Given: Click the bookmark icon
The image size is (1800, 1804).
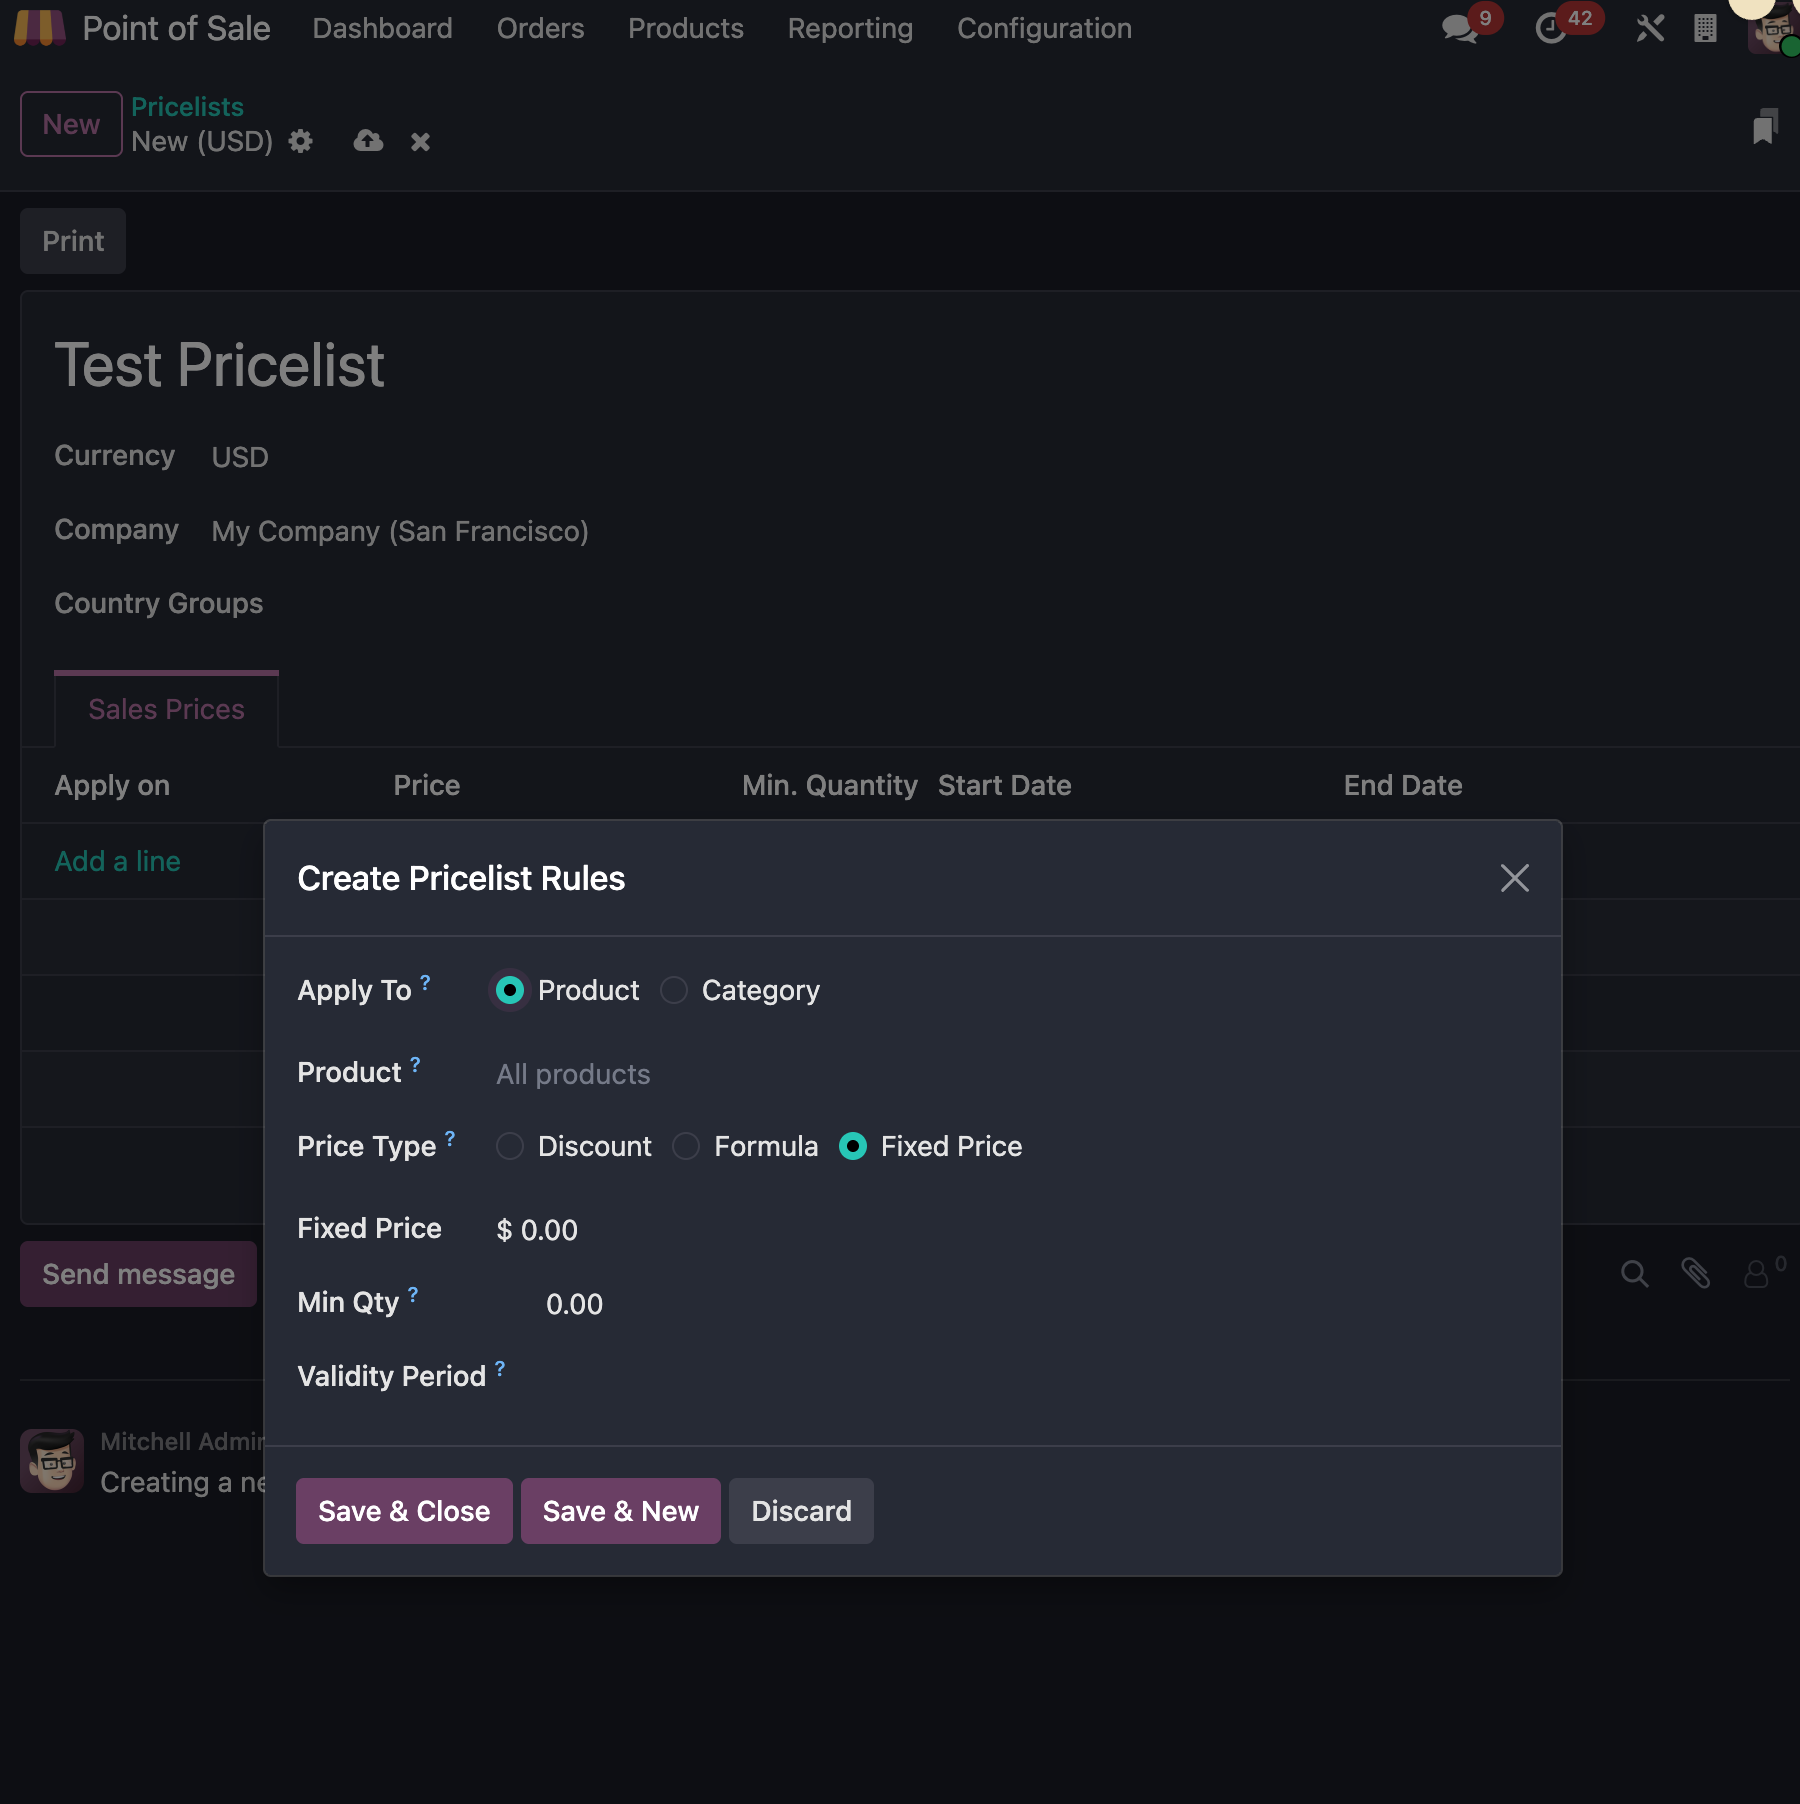Looking at the screenshot, I should [1764, 127].
